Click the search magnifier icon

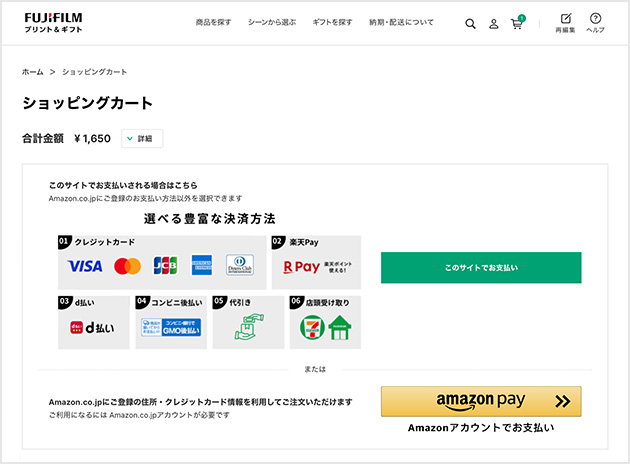470,24
